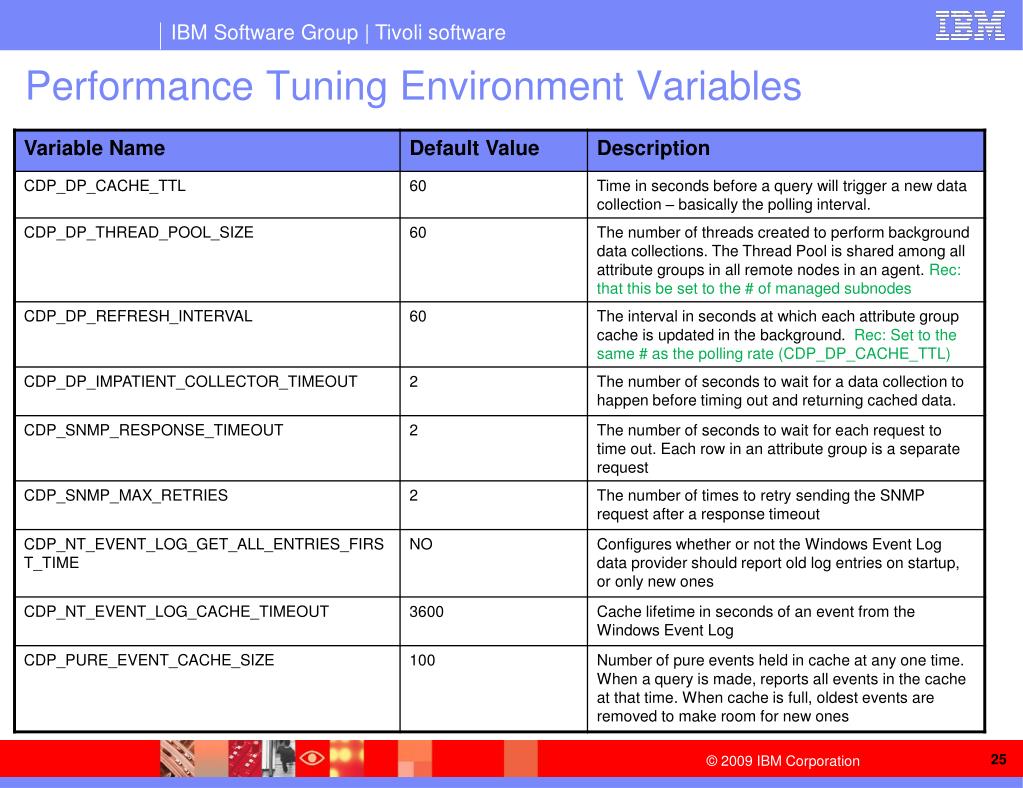Viewport: 1023px width, 788px height.
Task: Click the 'Description' column header
Action: pyautogui.click(x=786, y=150)
